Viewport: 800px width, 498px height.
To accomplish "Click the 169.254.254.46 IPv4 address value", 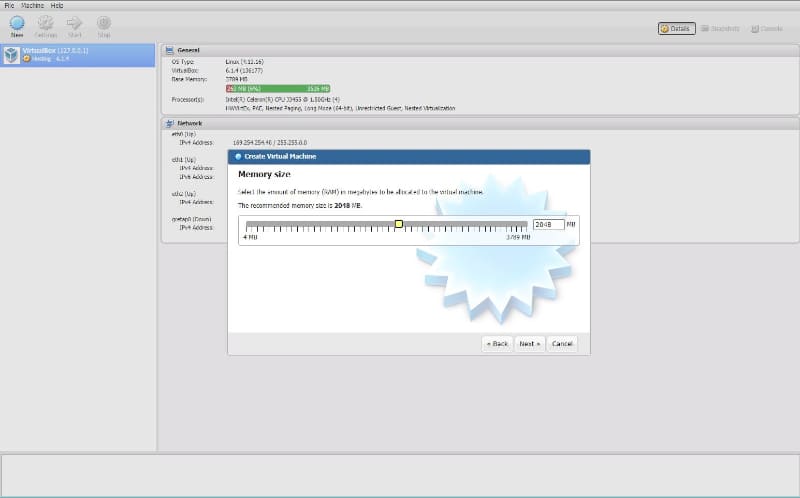I will coord(270,143).
